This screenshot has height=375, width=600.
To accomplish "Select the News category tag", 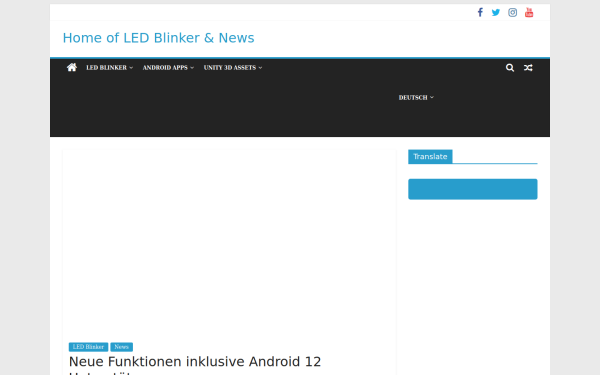I will point(122,347).
